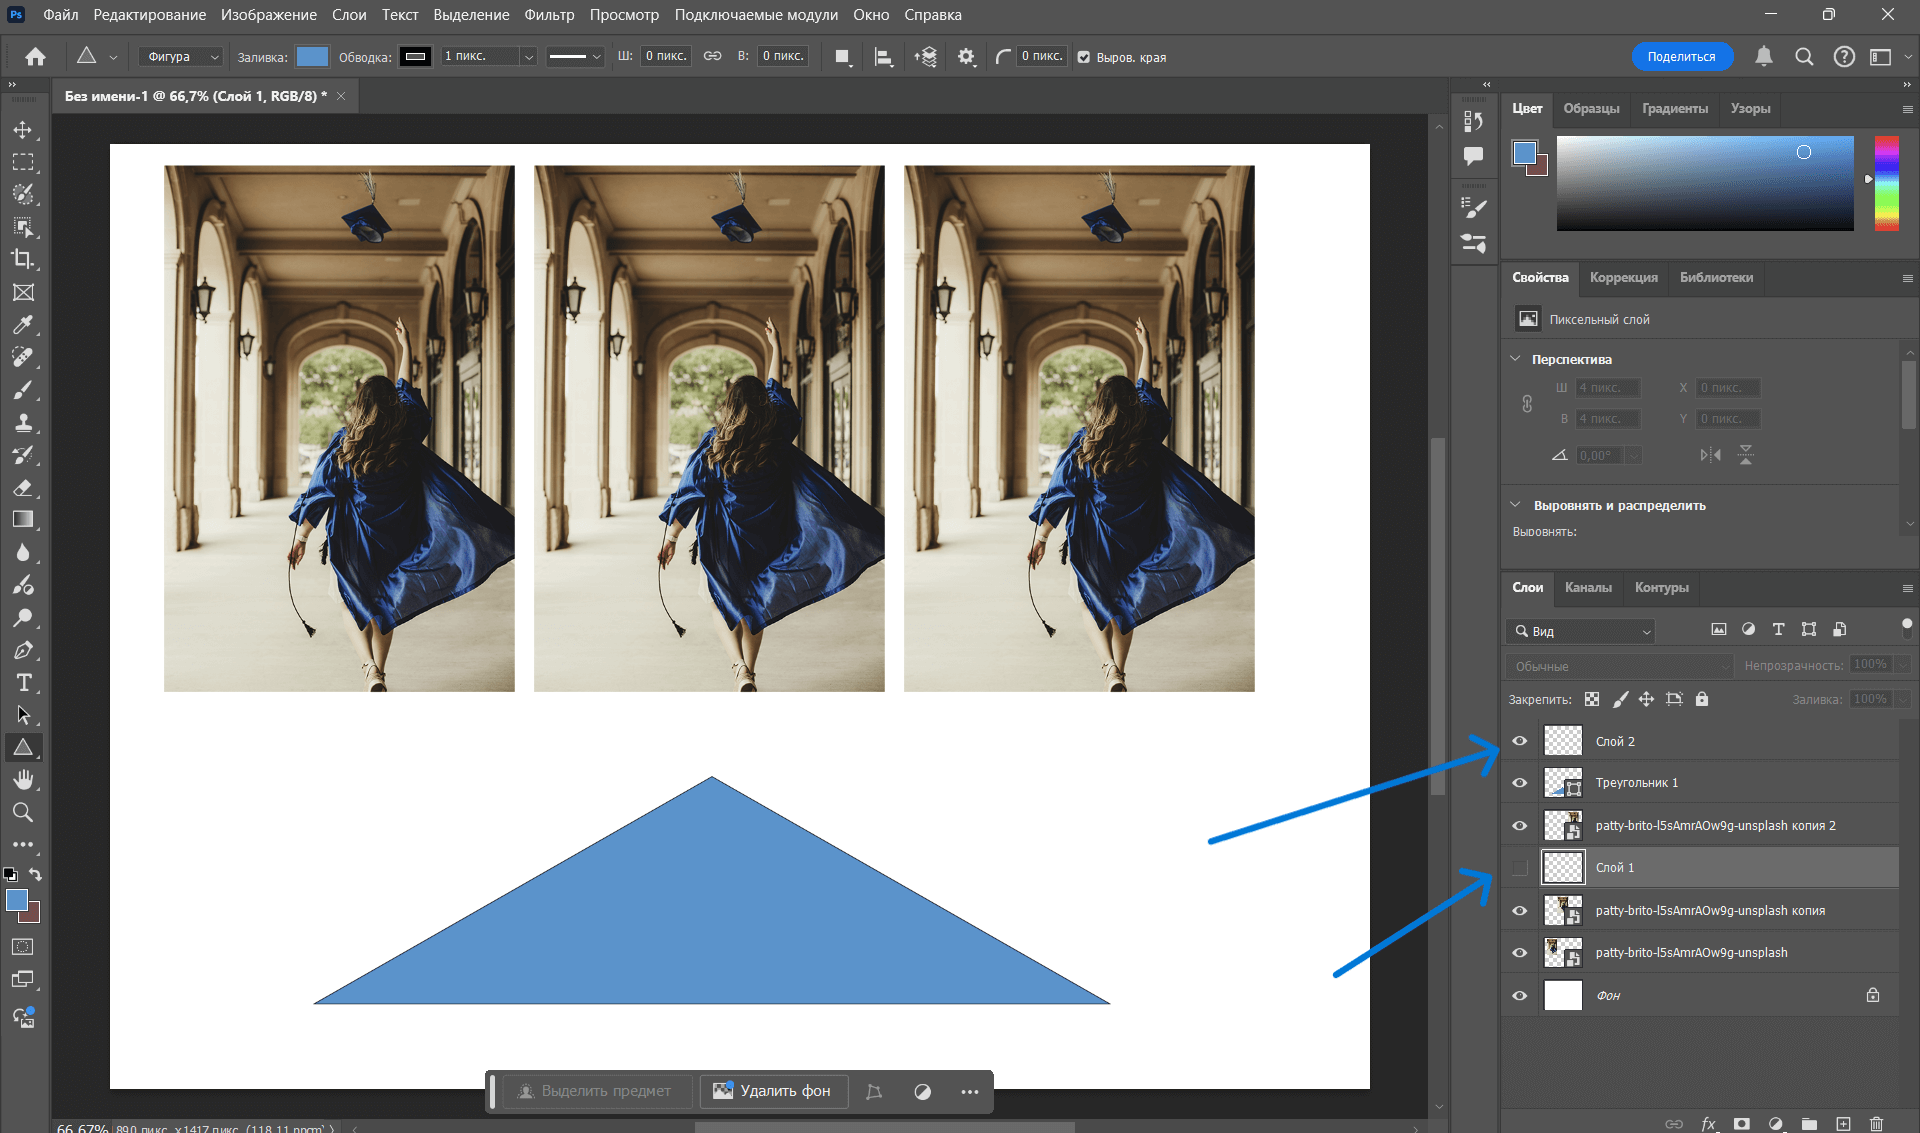1920x1133 pixels.
Task: Open Layers panel options menu
Action: [x=1907, y=588]
